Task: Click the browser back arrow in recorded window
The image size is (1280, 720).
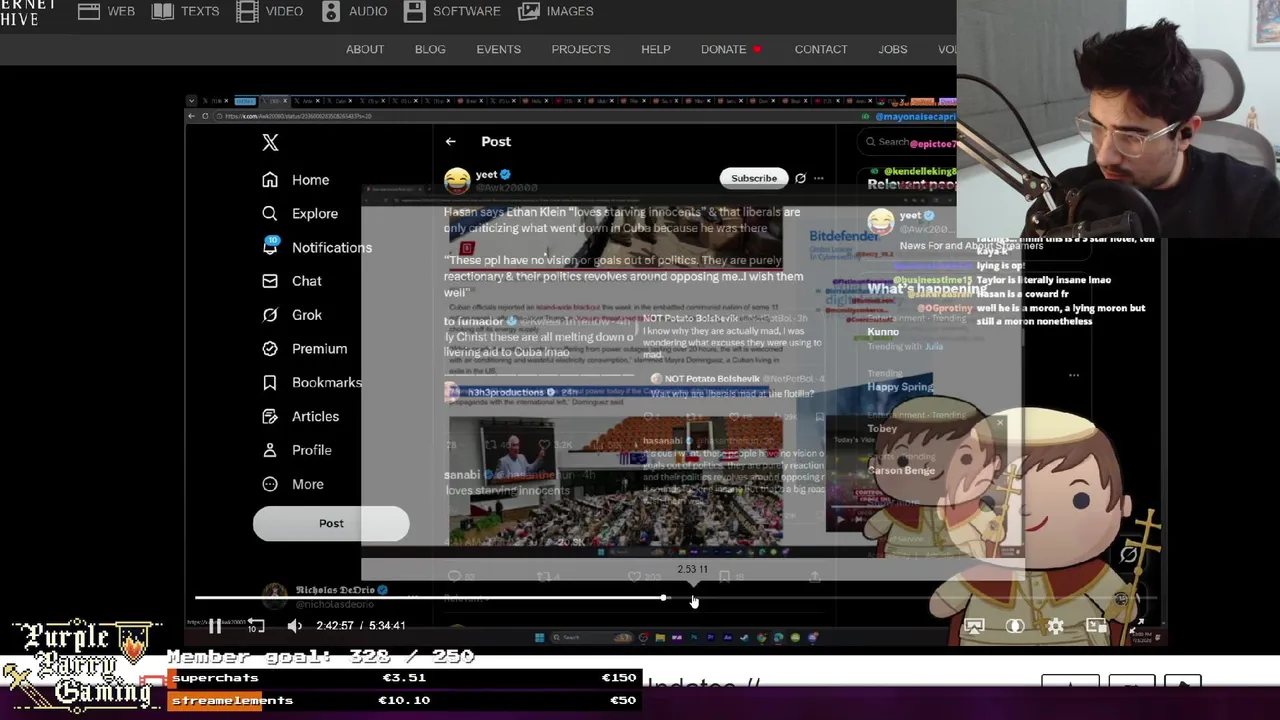Action: 191,116
